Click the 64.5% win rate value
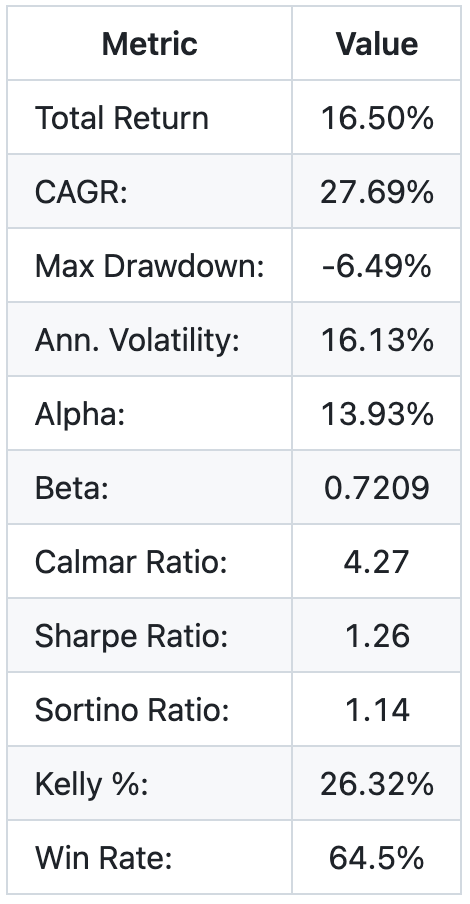This screenshot has width=470, height=904. tap(377, 857)
